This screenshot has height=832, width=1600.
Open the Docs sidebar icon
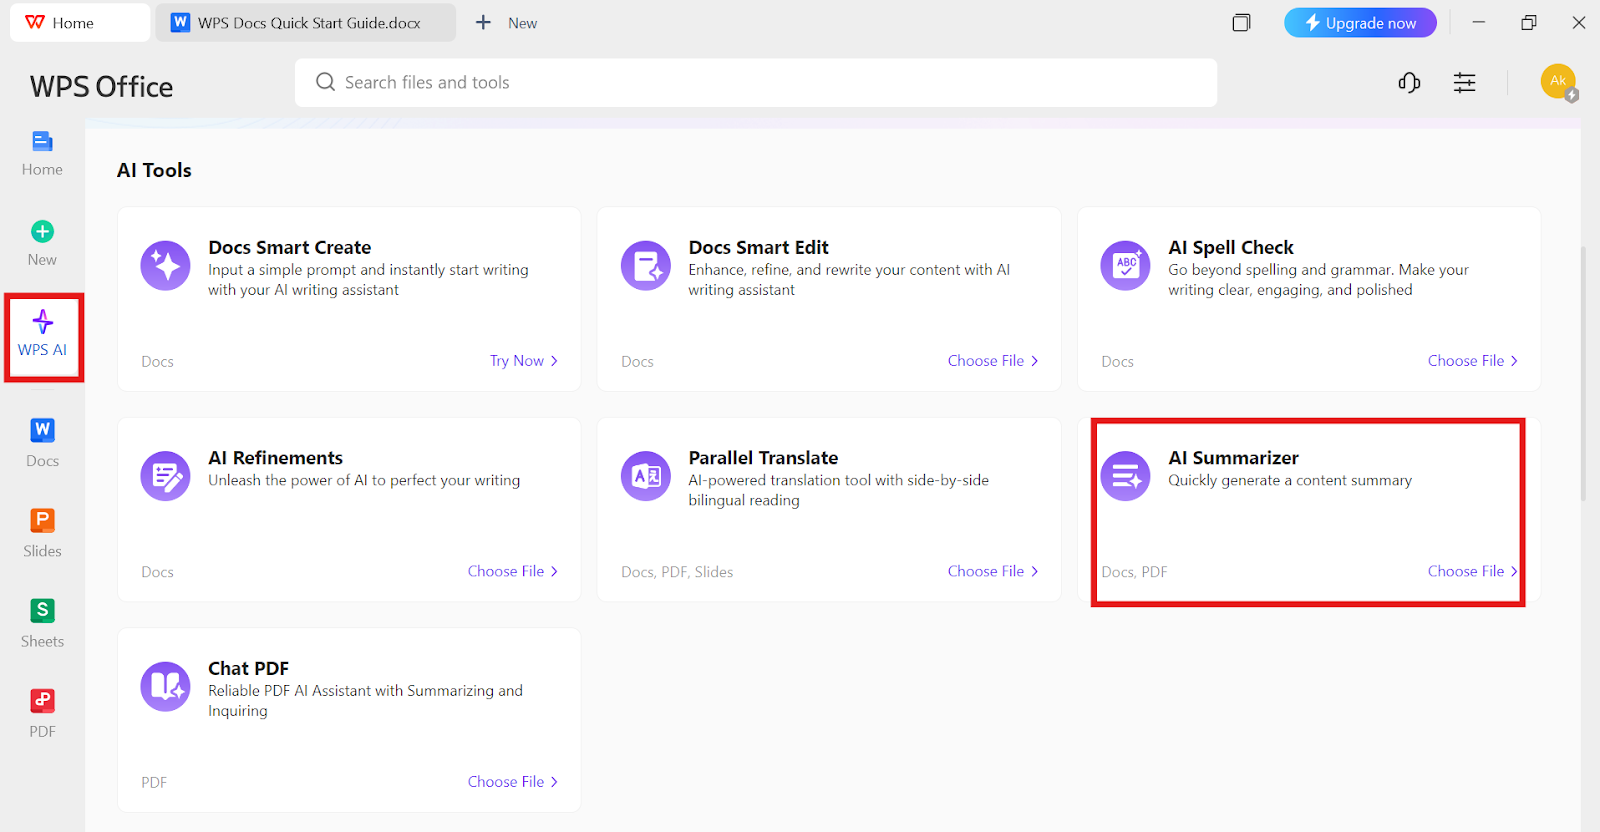[42, 430]
